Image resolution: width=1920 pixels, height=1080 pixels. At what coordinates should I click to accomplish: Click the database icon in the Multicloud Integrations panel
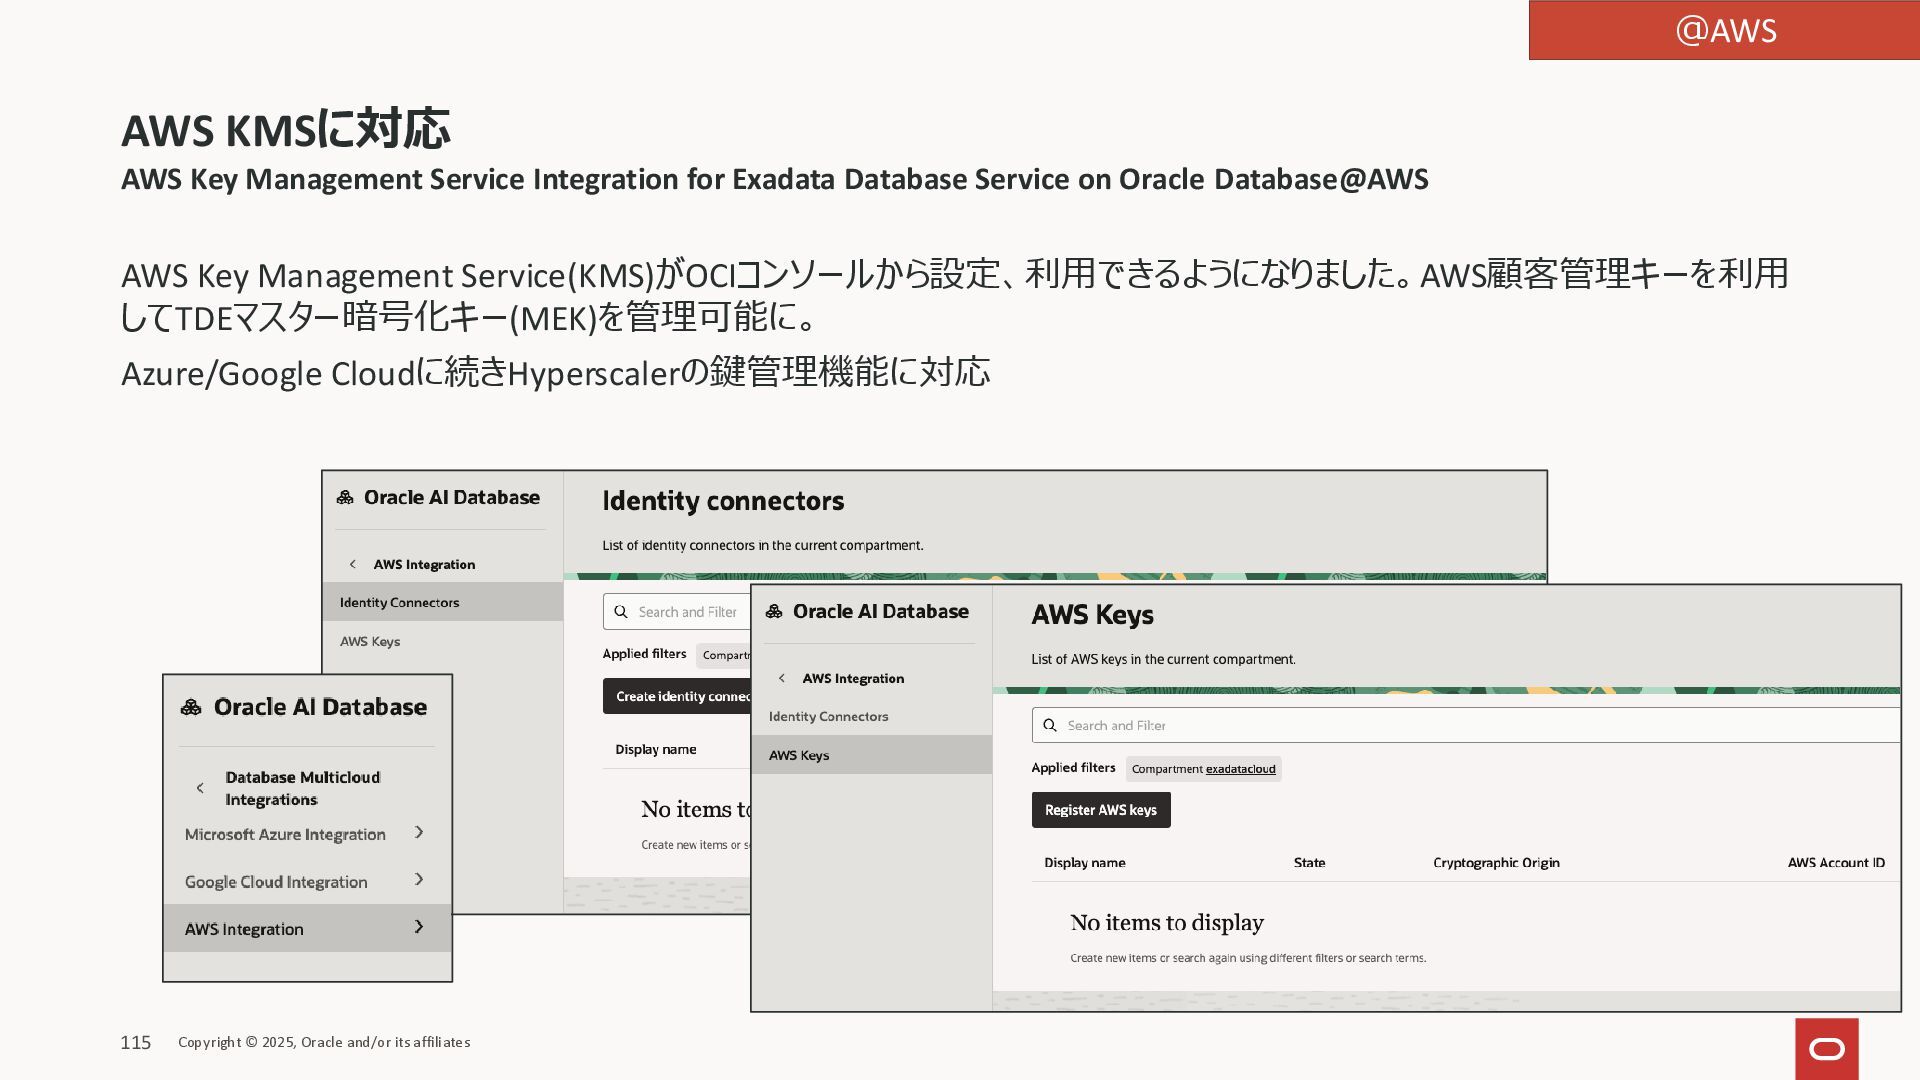191,707
